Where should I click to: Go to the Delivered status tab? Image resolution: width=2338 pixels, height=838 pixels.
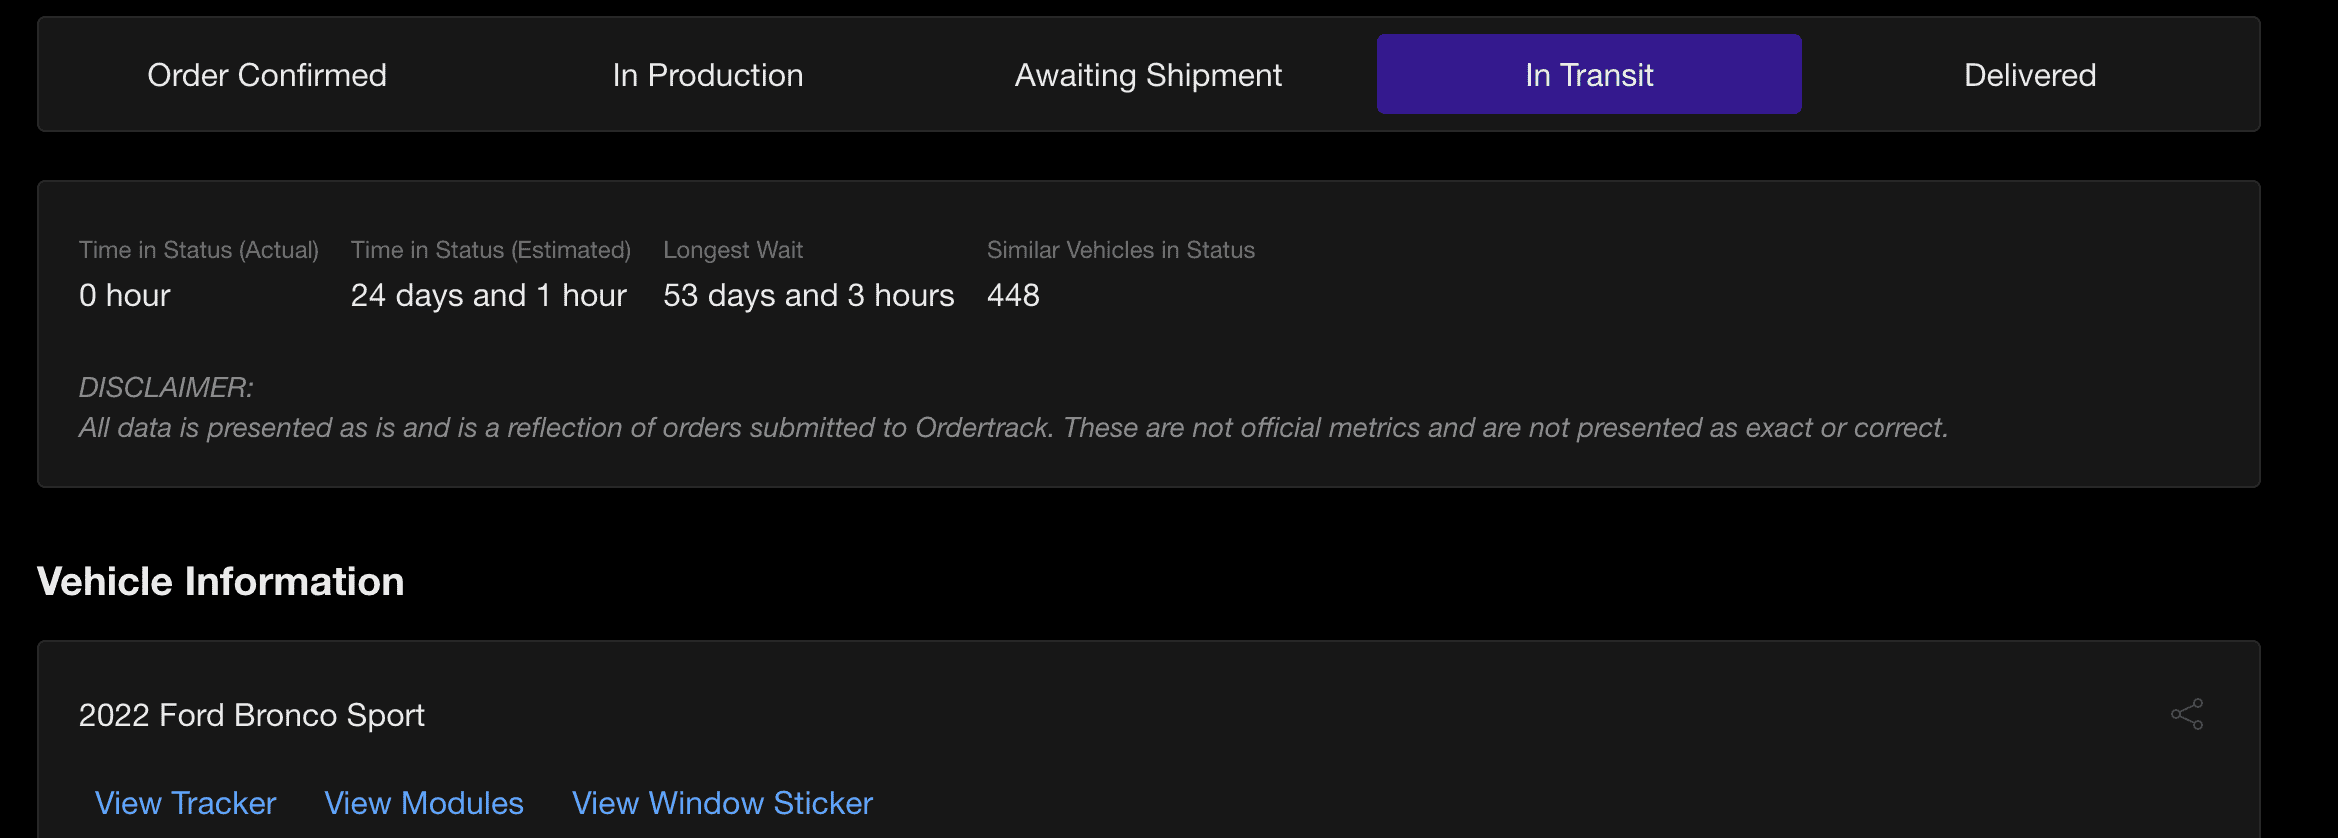click(2030, 75)
